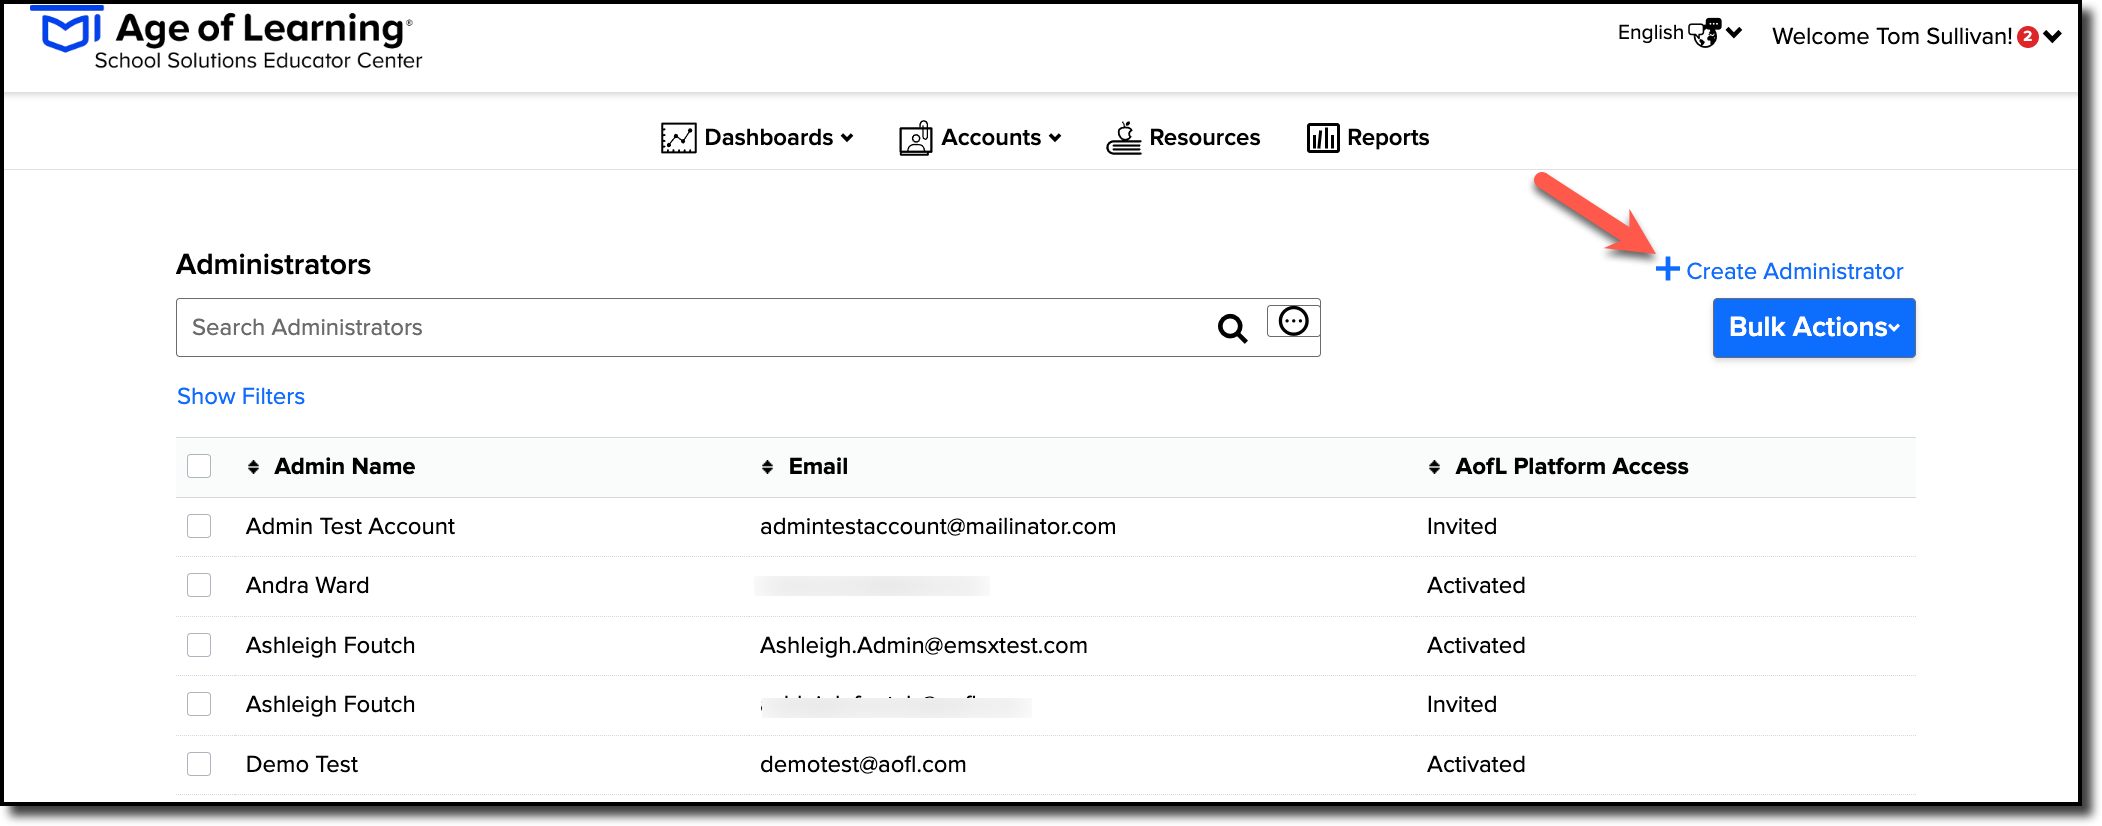Click the red notification badge
Viewport: 2102px width, 826px height.
click(2028, 37)
